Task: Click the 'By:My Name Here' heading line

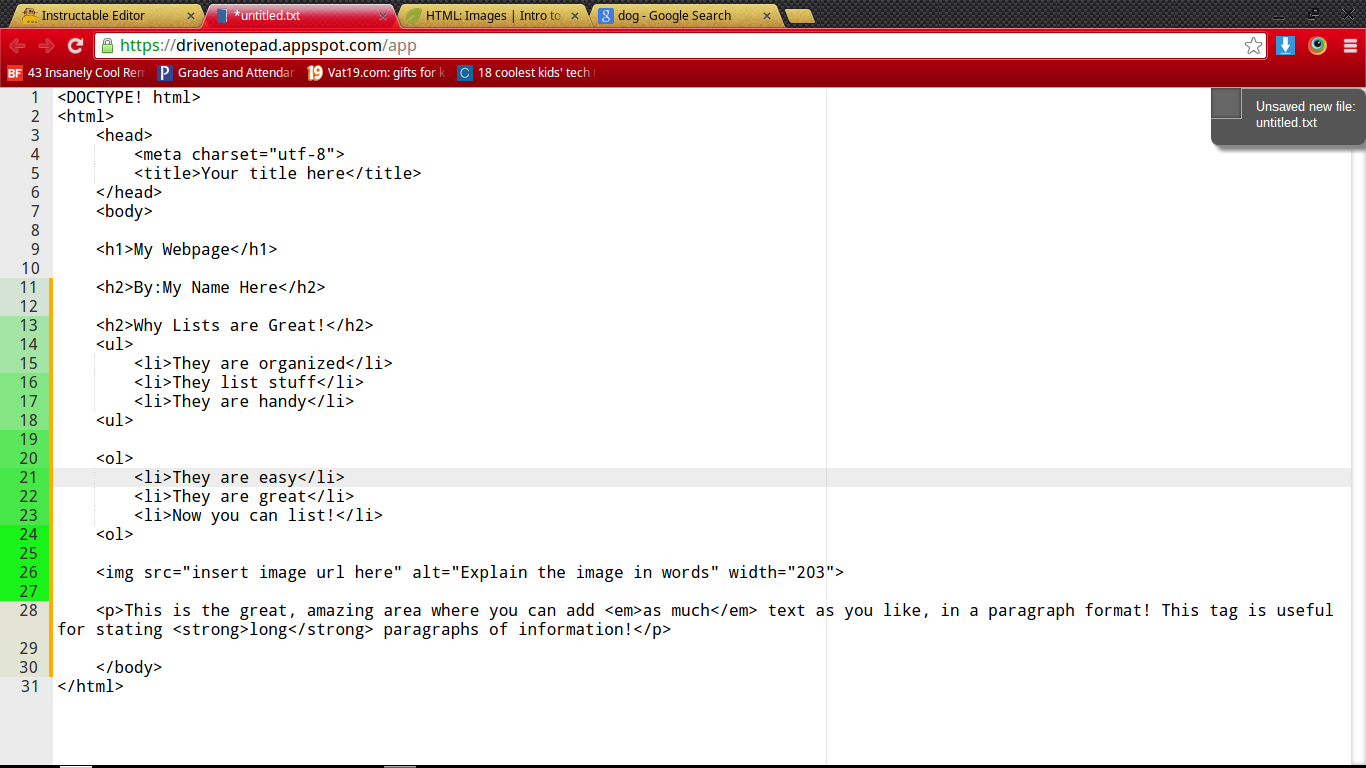Action: (x=211, y=288)
